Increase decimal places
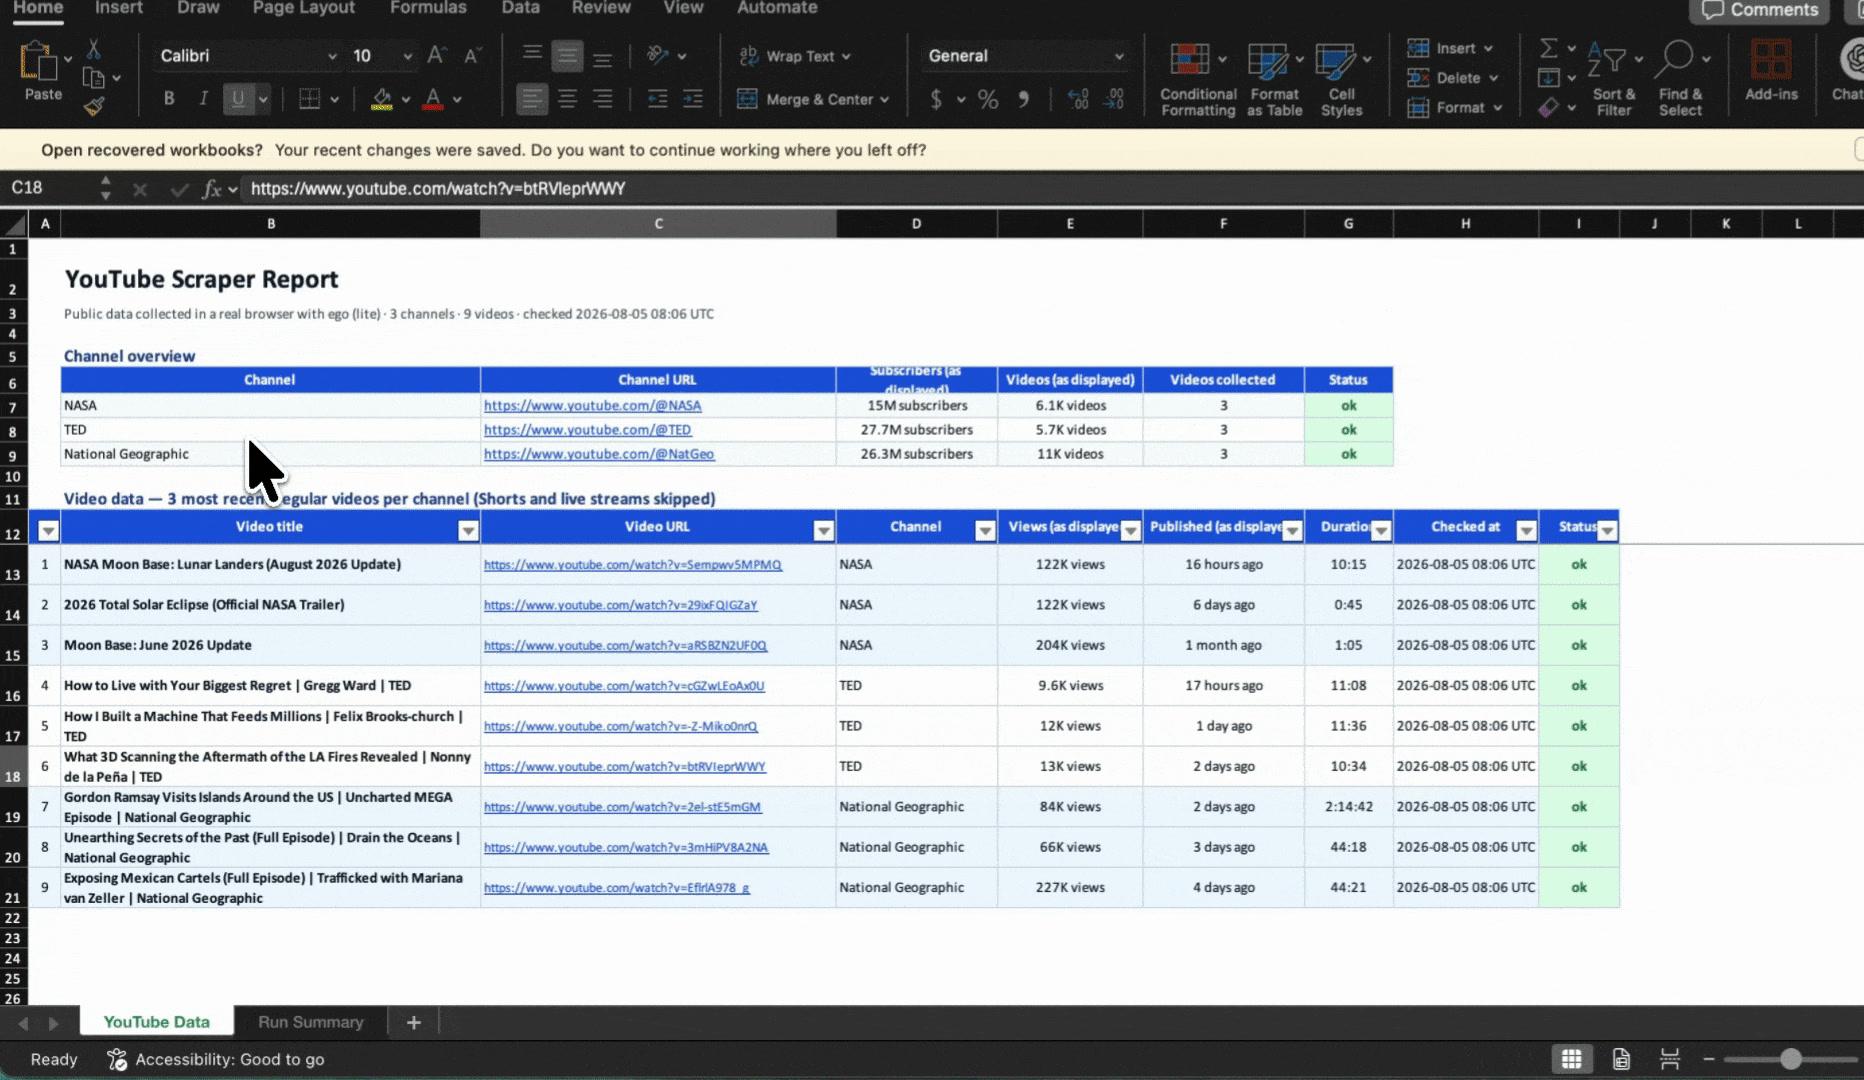 [1078, 99]
